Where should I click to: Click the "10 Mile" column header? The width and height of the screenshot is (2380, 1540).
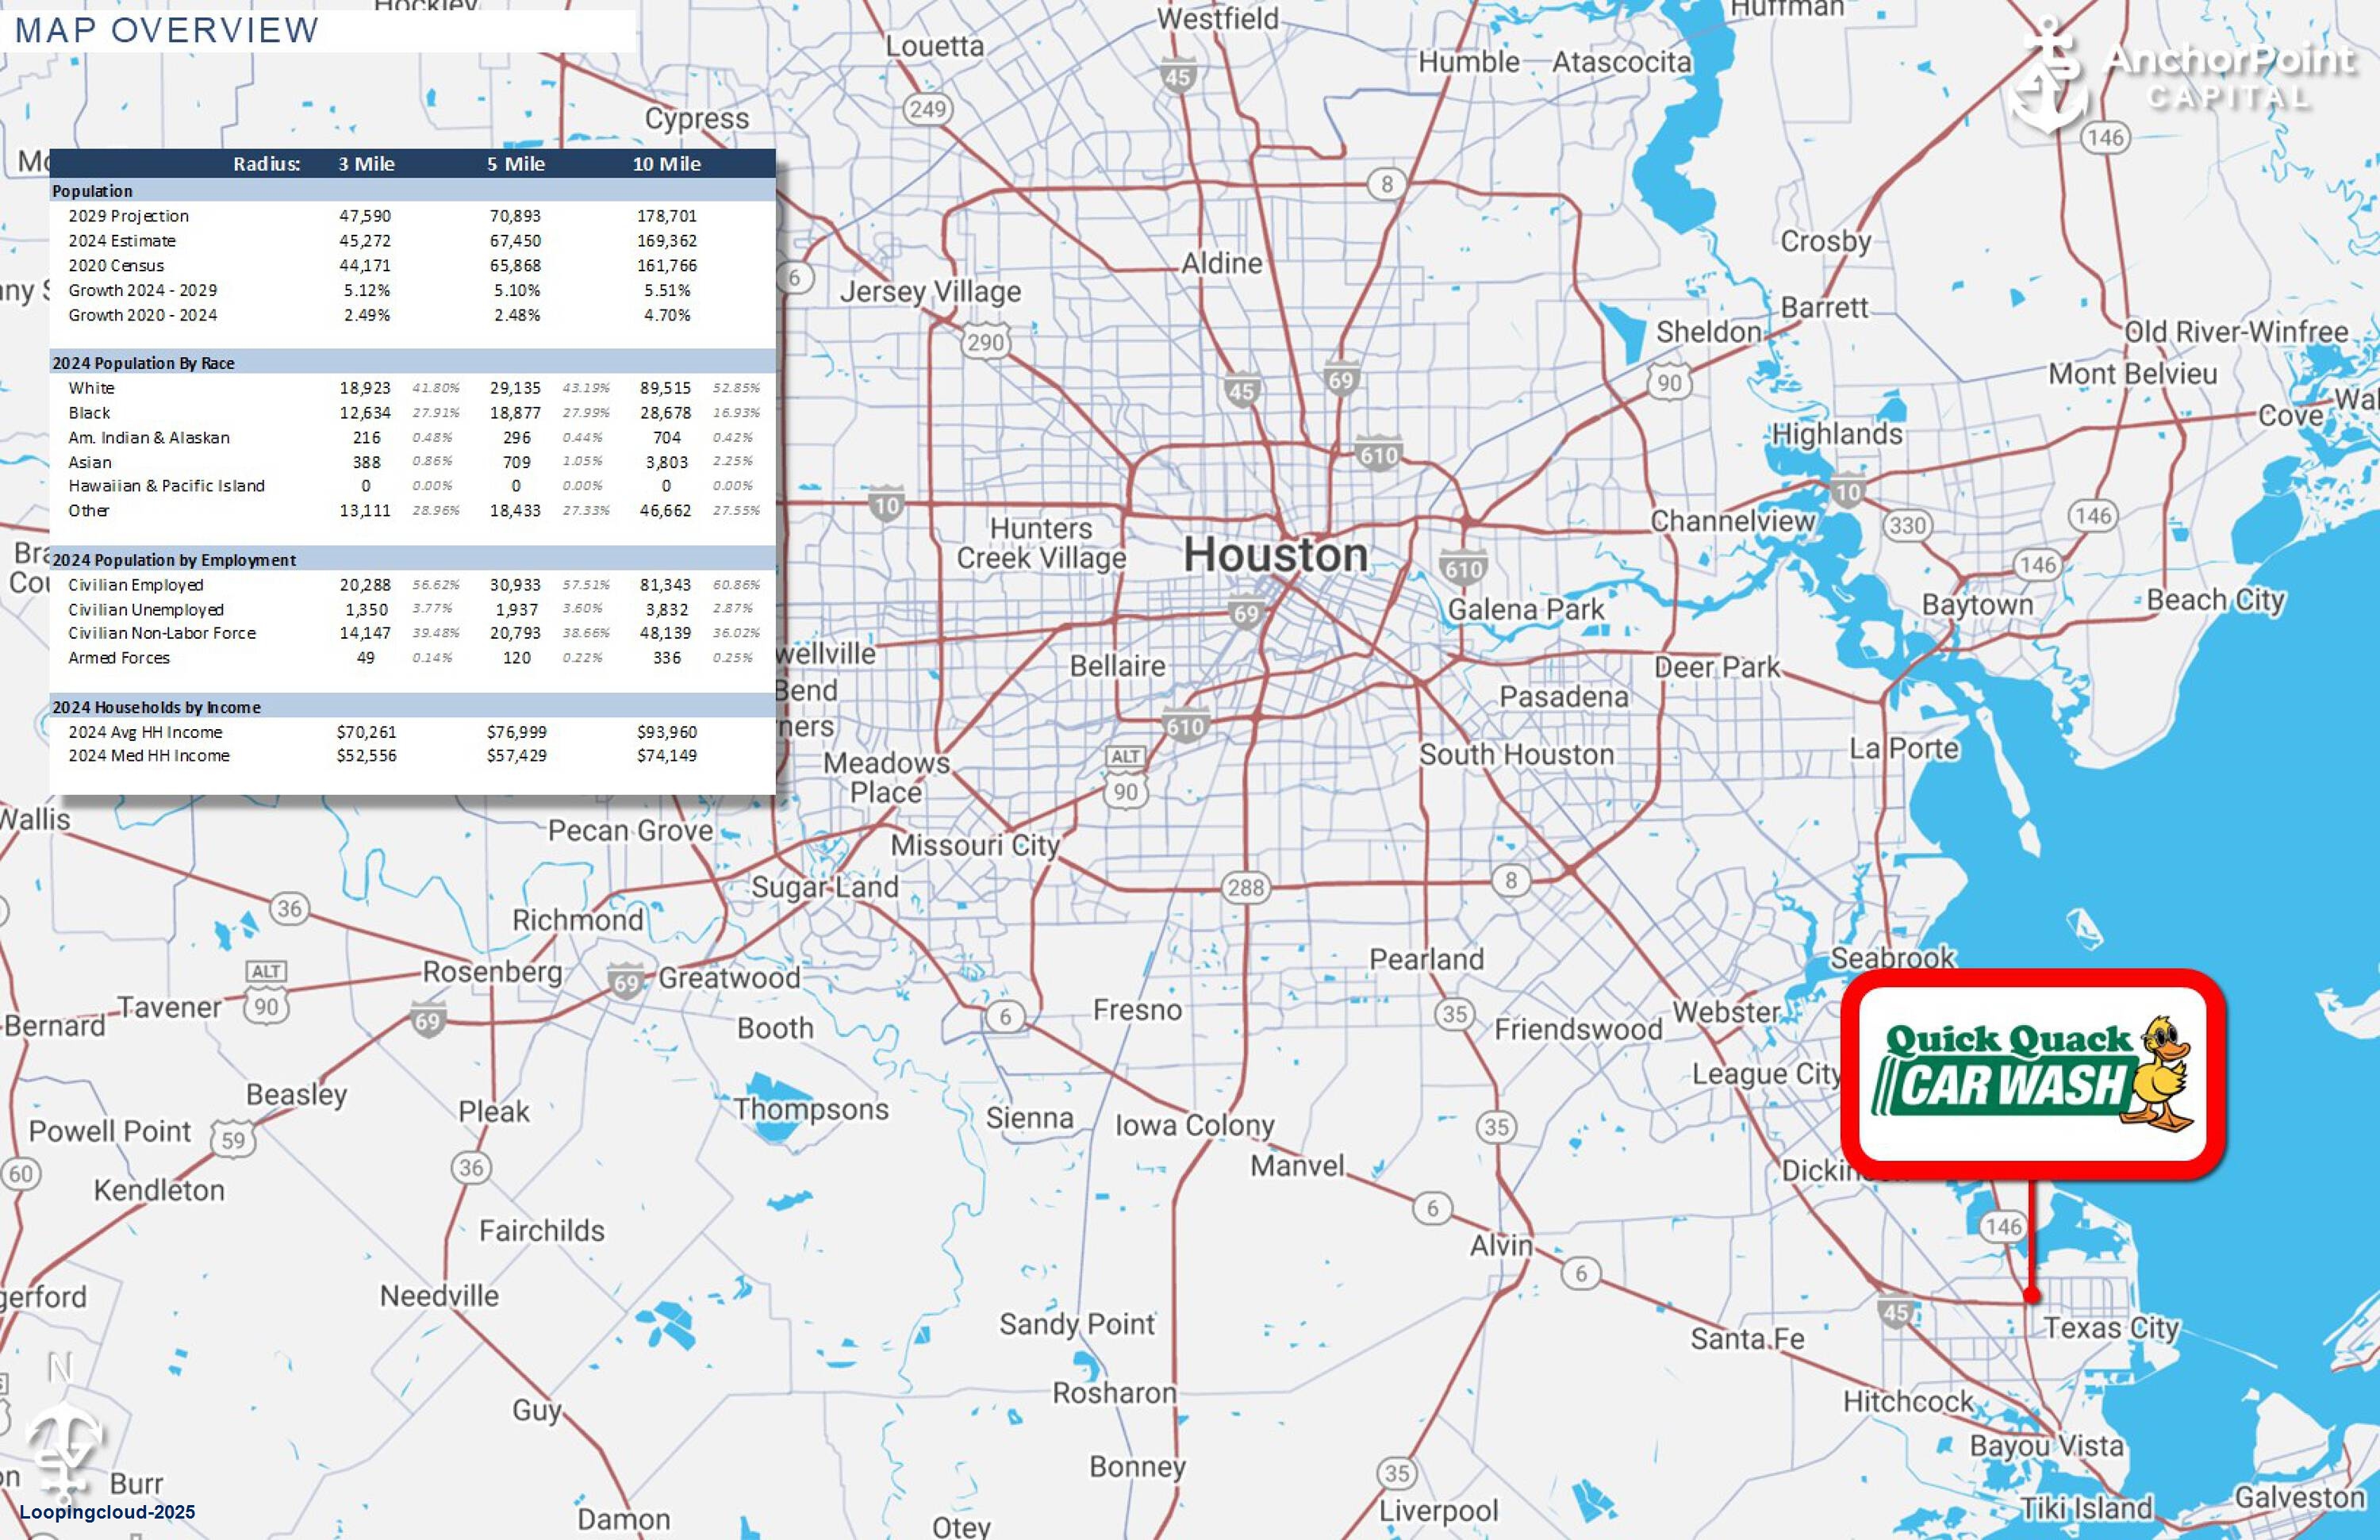pyautogui.click(x=666, y=164)
